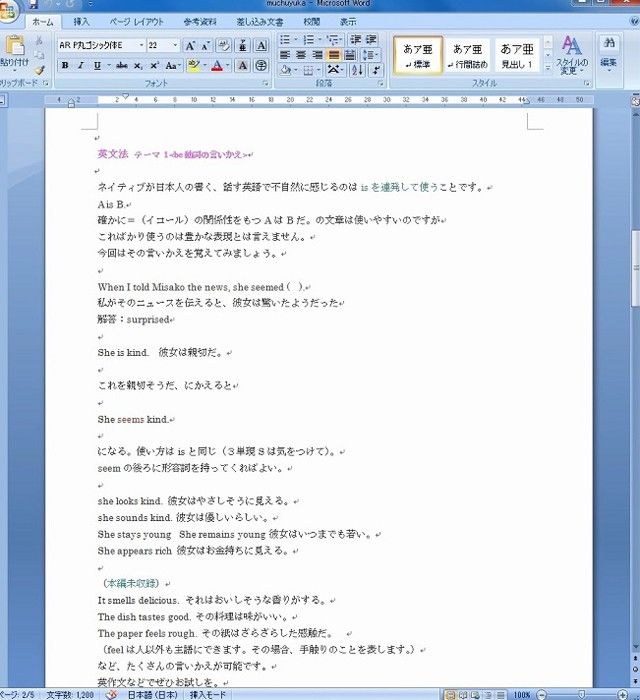
Task: Switch to the outline view icon
Action: [488, 695]
